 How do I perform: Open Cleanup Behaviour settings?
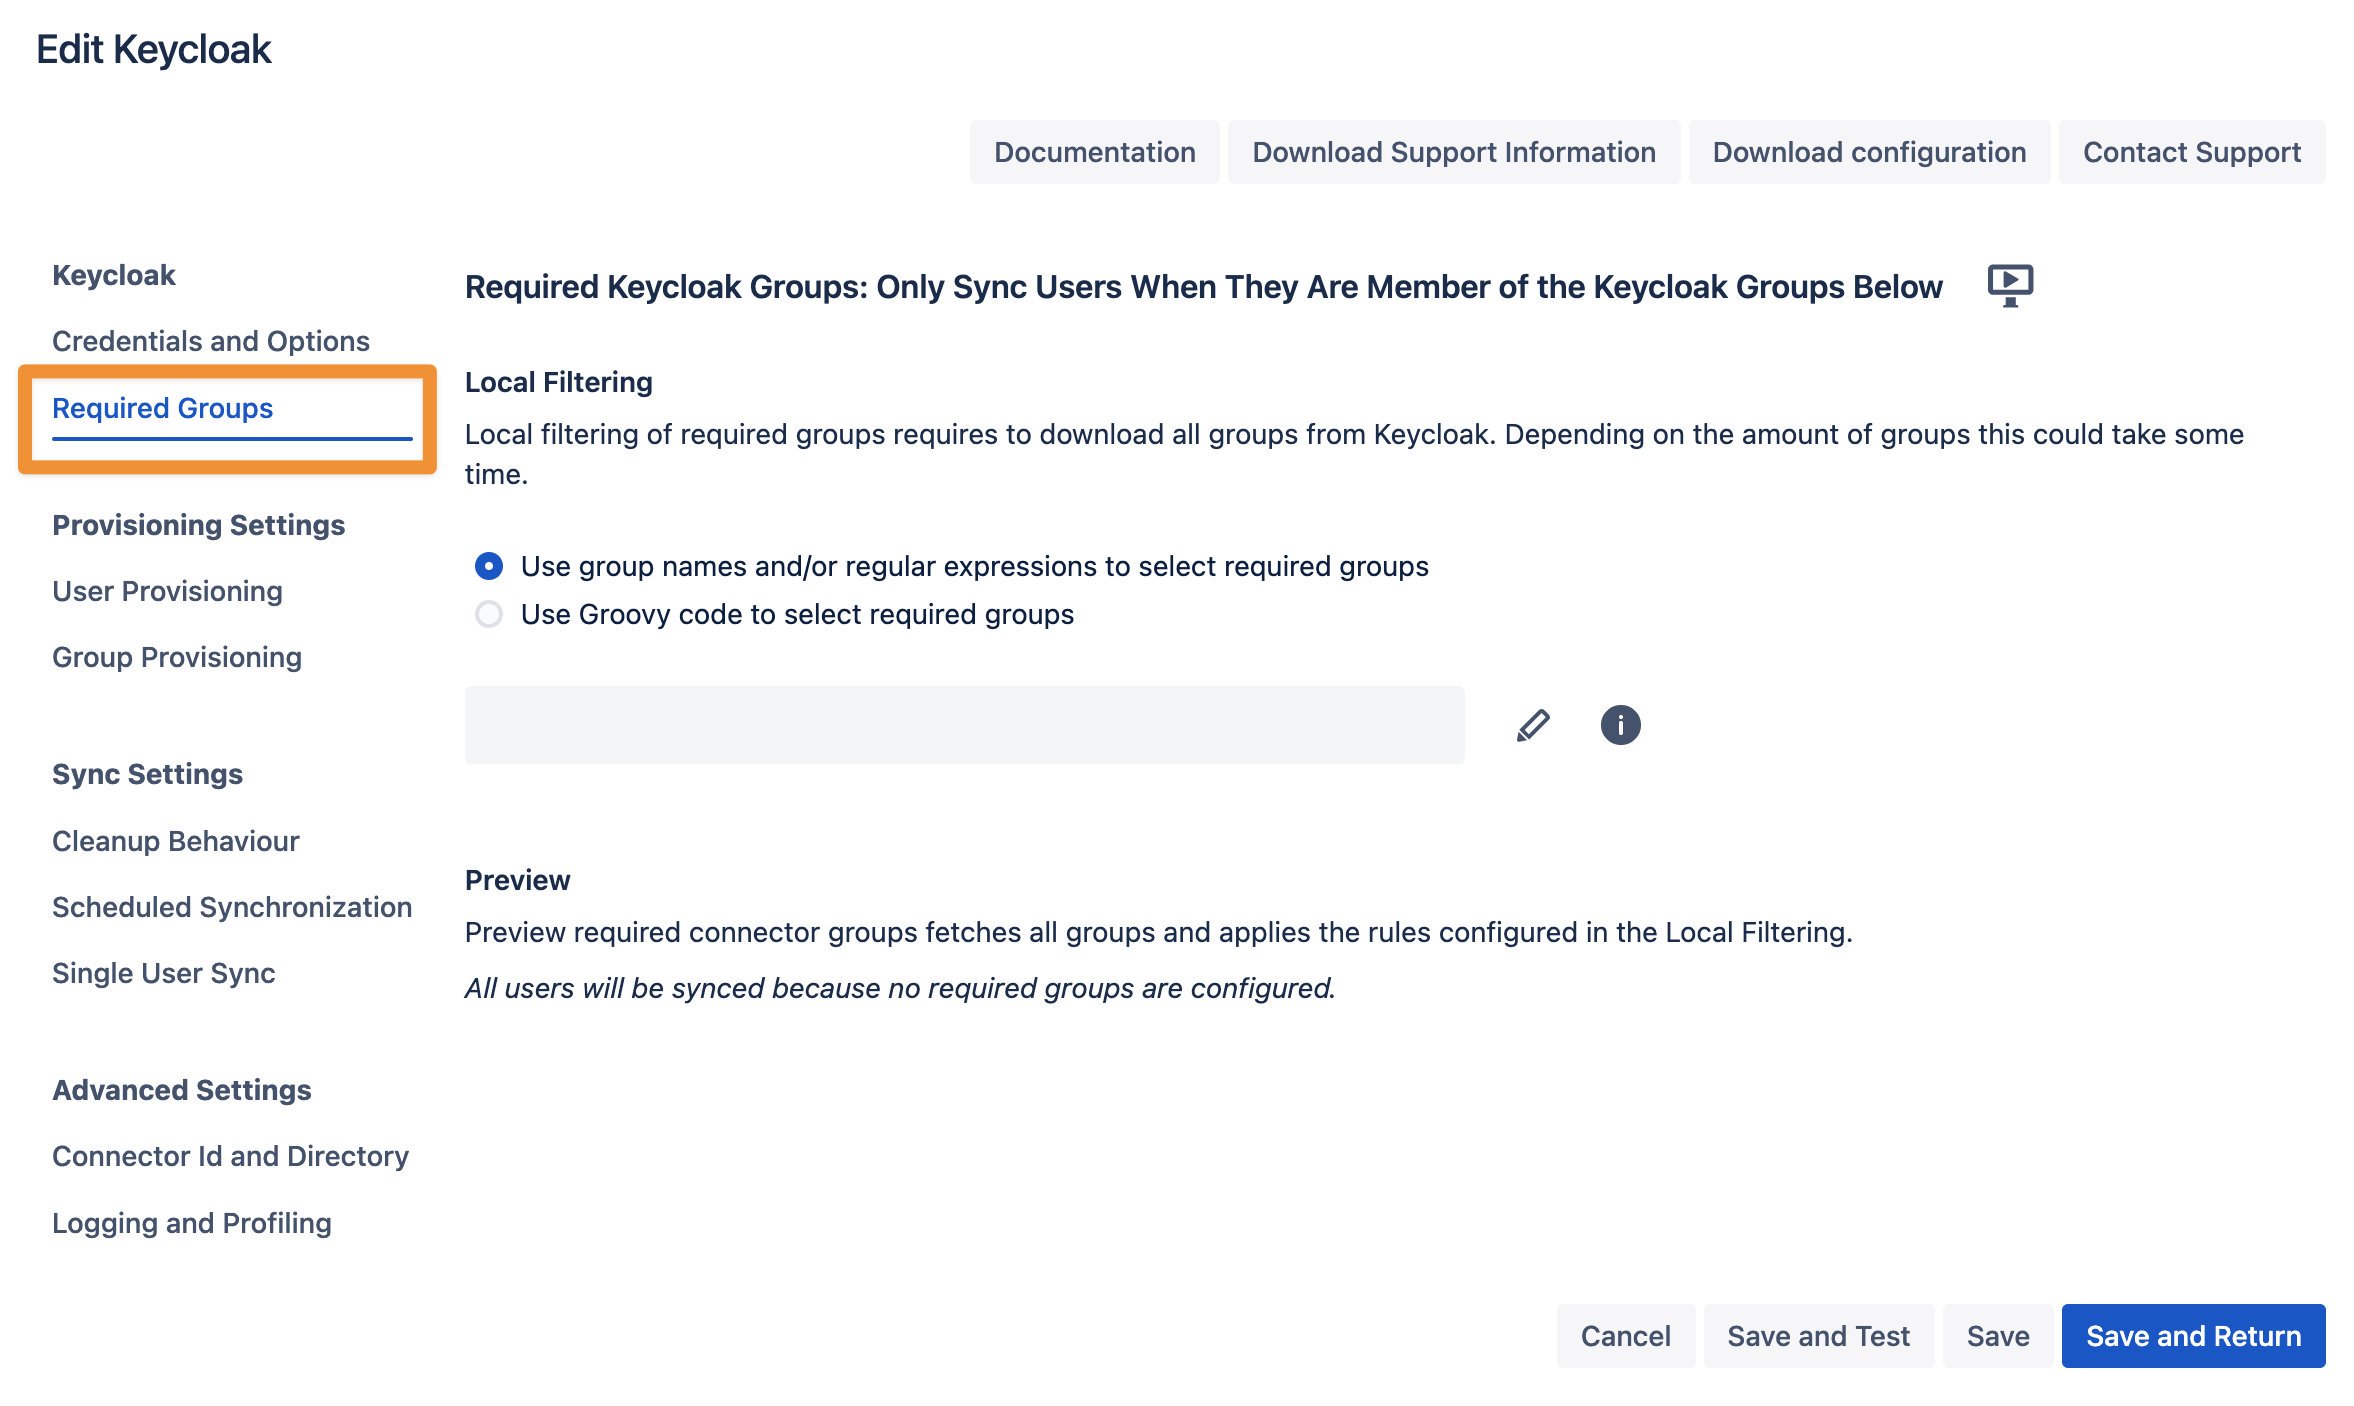click(x=175, y=841)
